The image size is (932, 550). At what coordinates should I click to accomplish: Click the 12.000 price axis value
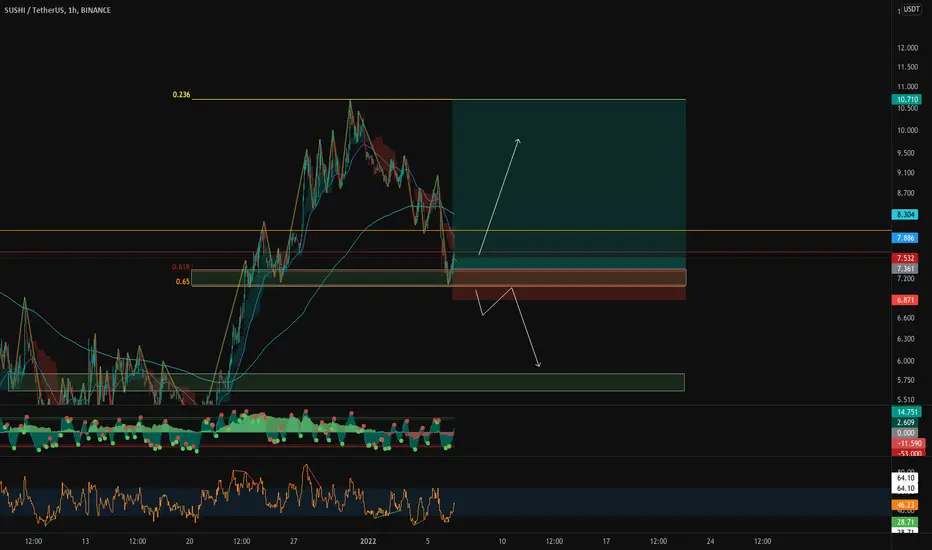click(907, 48)
